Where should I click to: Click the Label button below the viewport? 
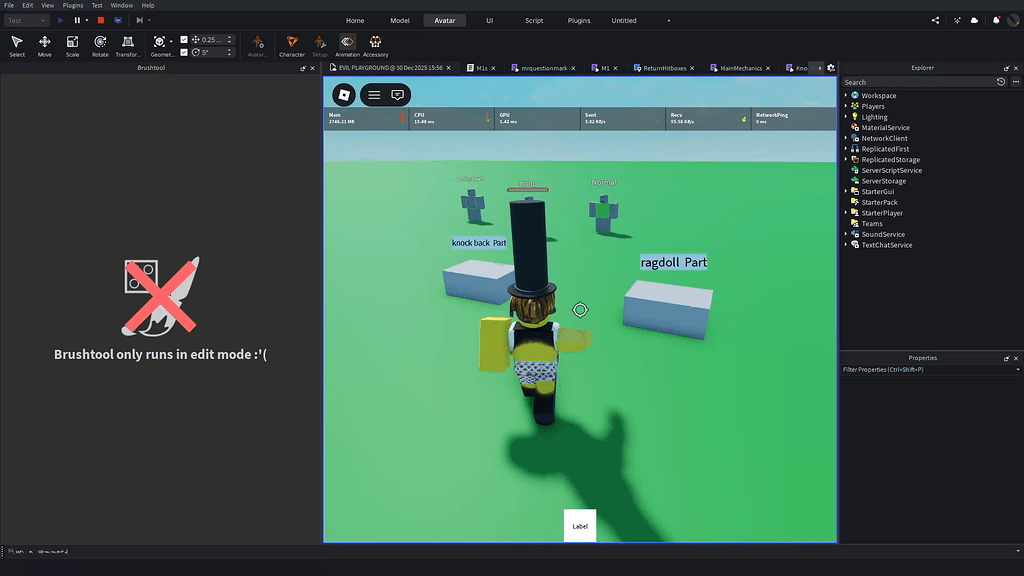(x=580, y=524)
